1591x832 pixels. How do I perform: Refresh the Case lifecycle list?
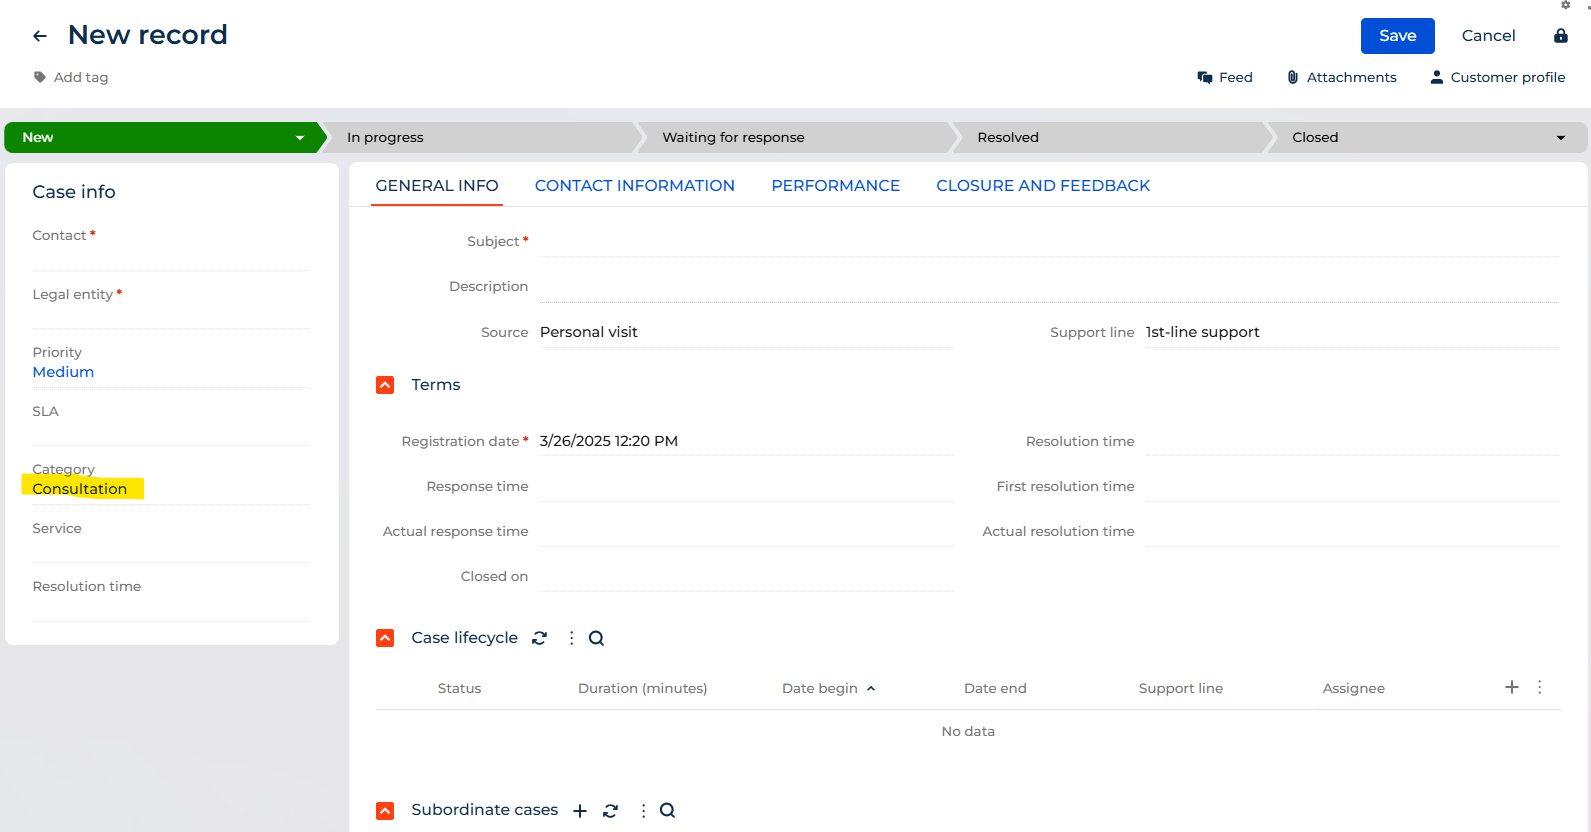tap(540, 638)
